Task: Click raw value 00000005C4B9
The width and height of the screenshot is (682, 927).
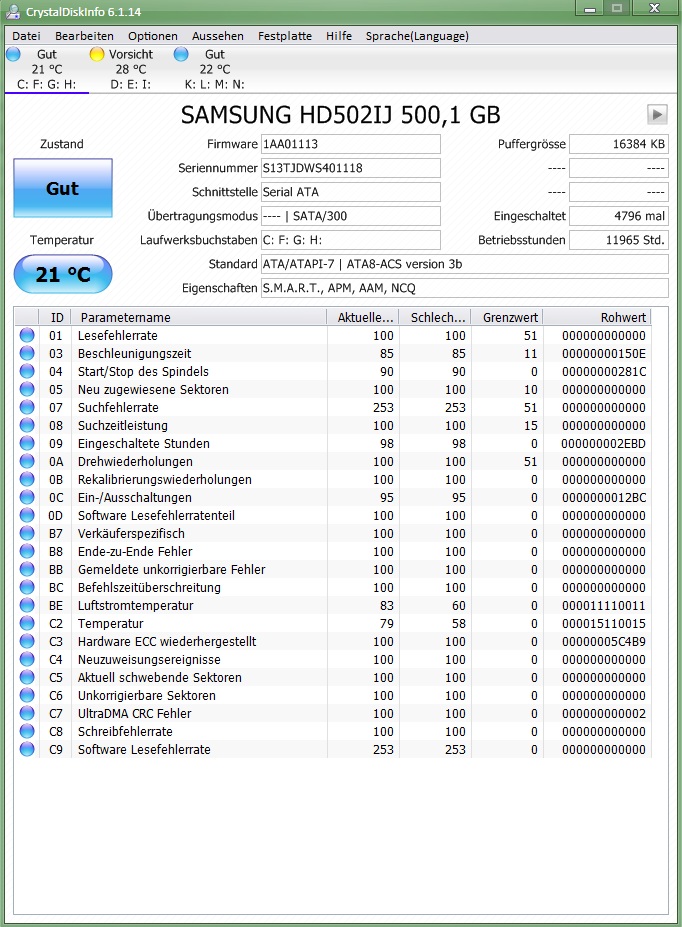Action: point(603,641)
